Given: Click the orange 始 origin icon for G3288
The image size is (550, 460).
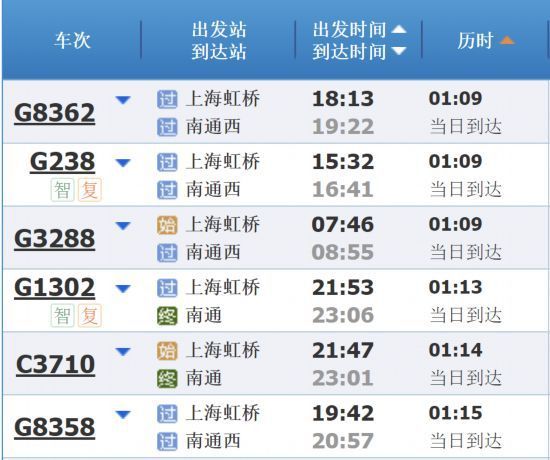Looking at the screenshot, I should click(x=167, y=225).
